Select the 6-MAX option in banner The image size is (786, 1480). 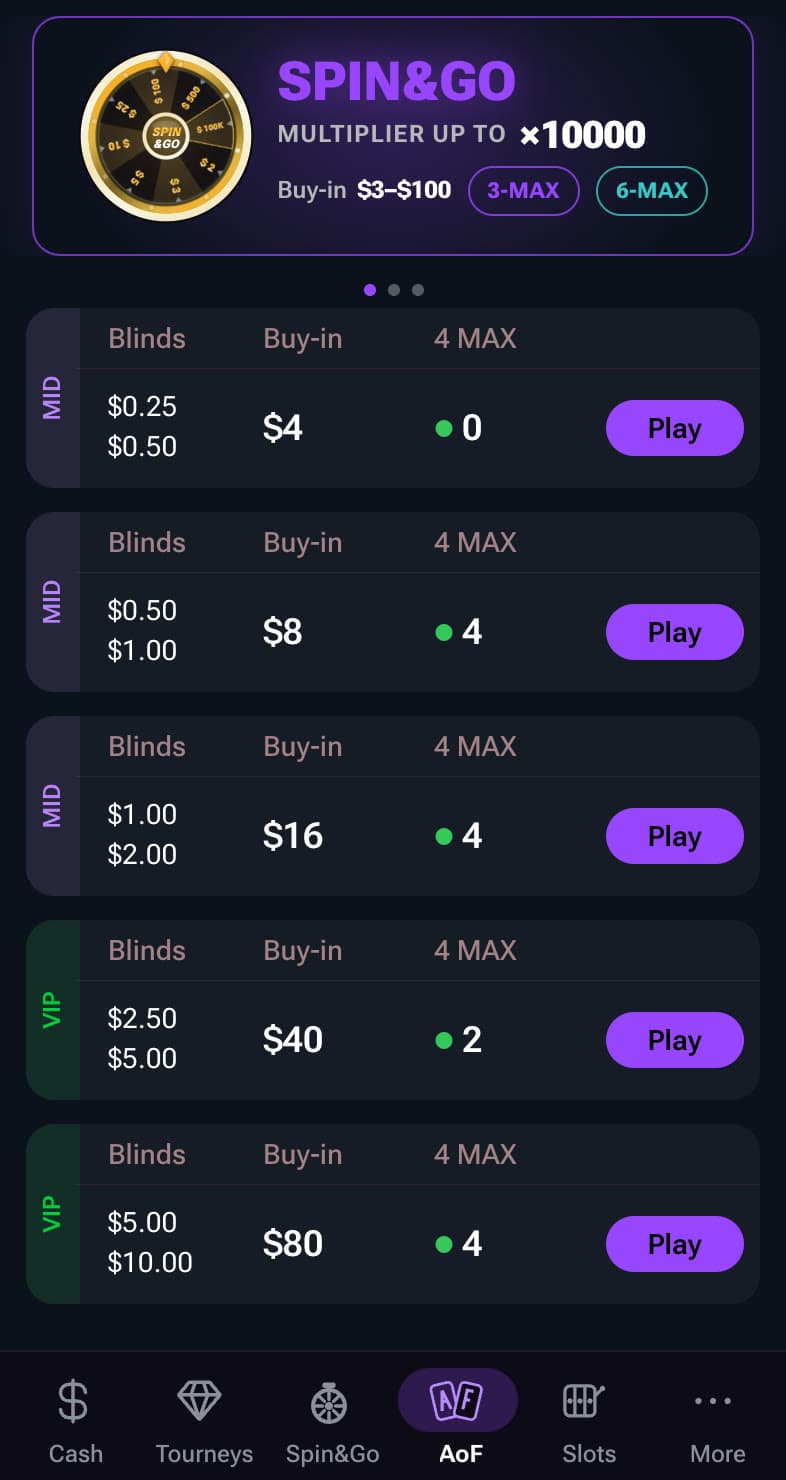651,191
